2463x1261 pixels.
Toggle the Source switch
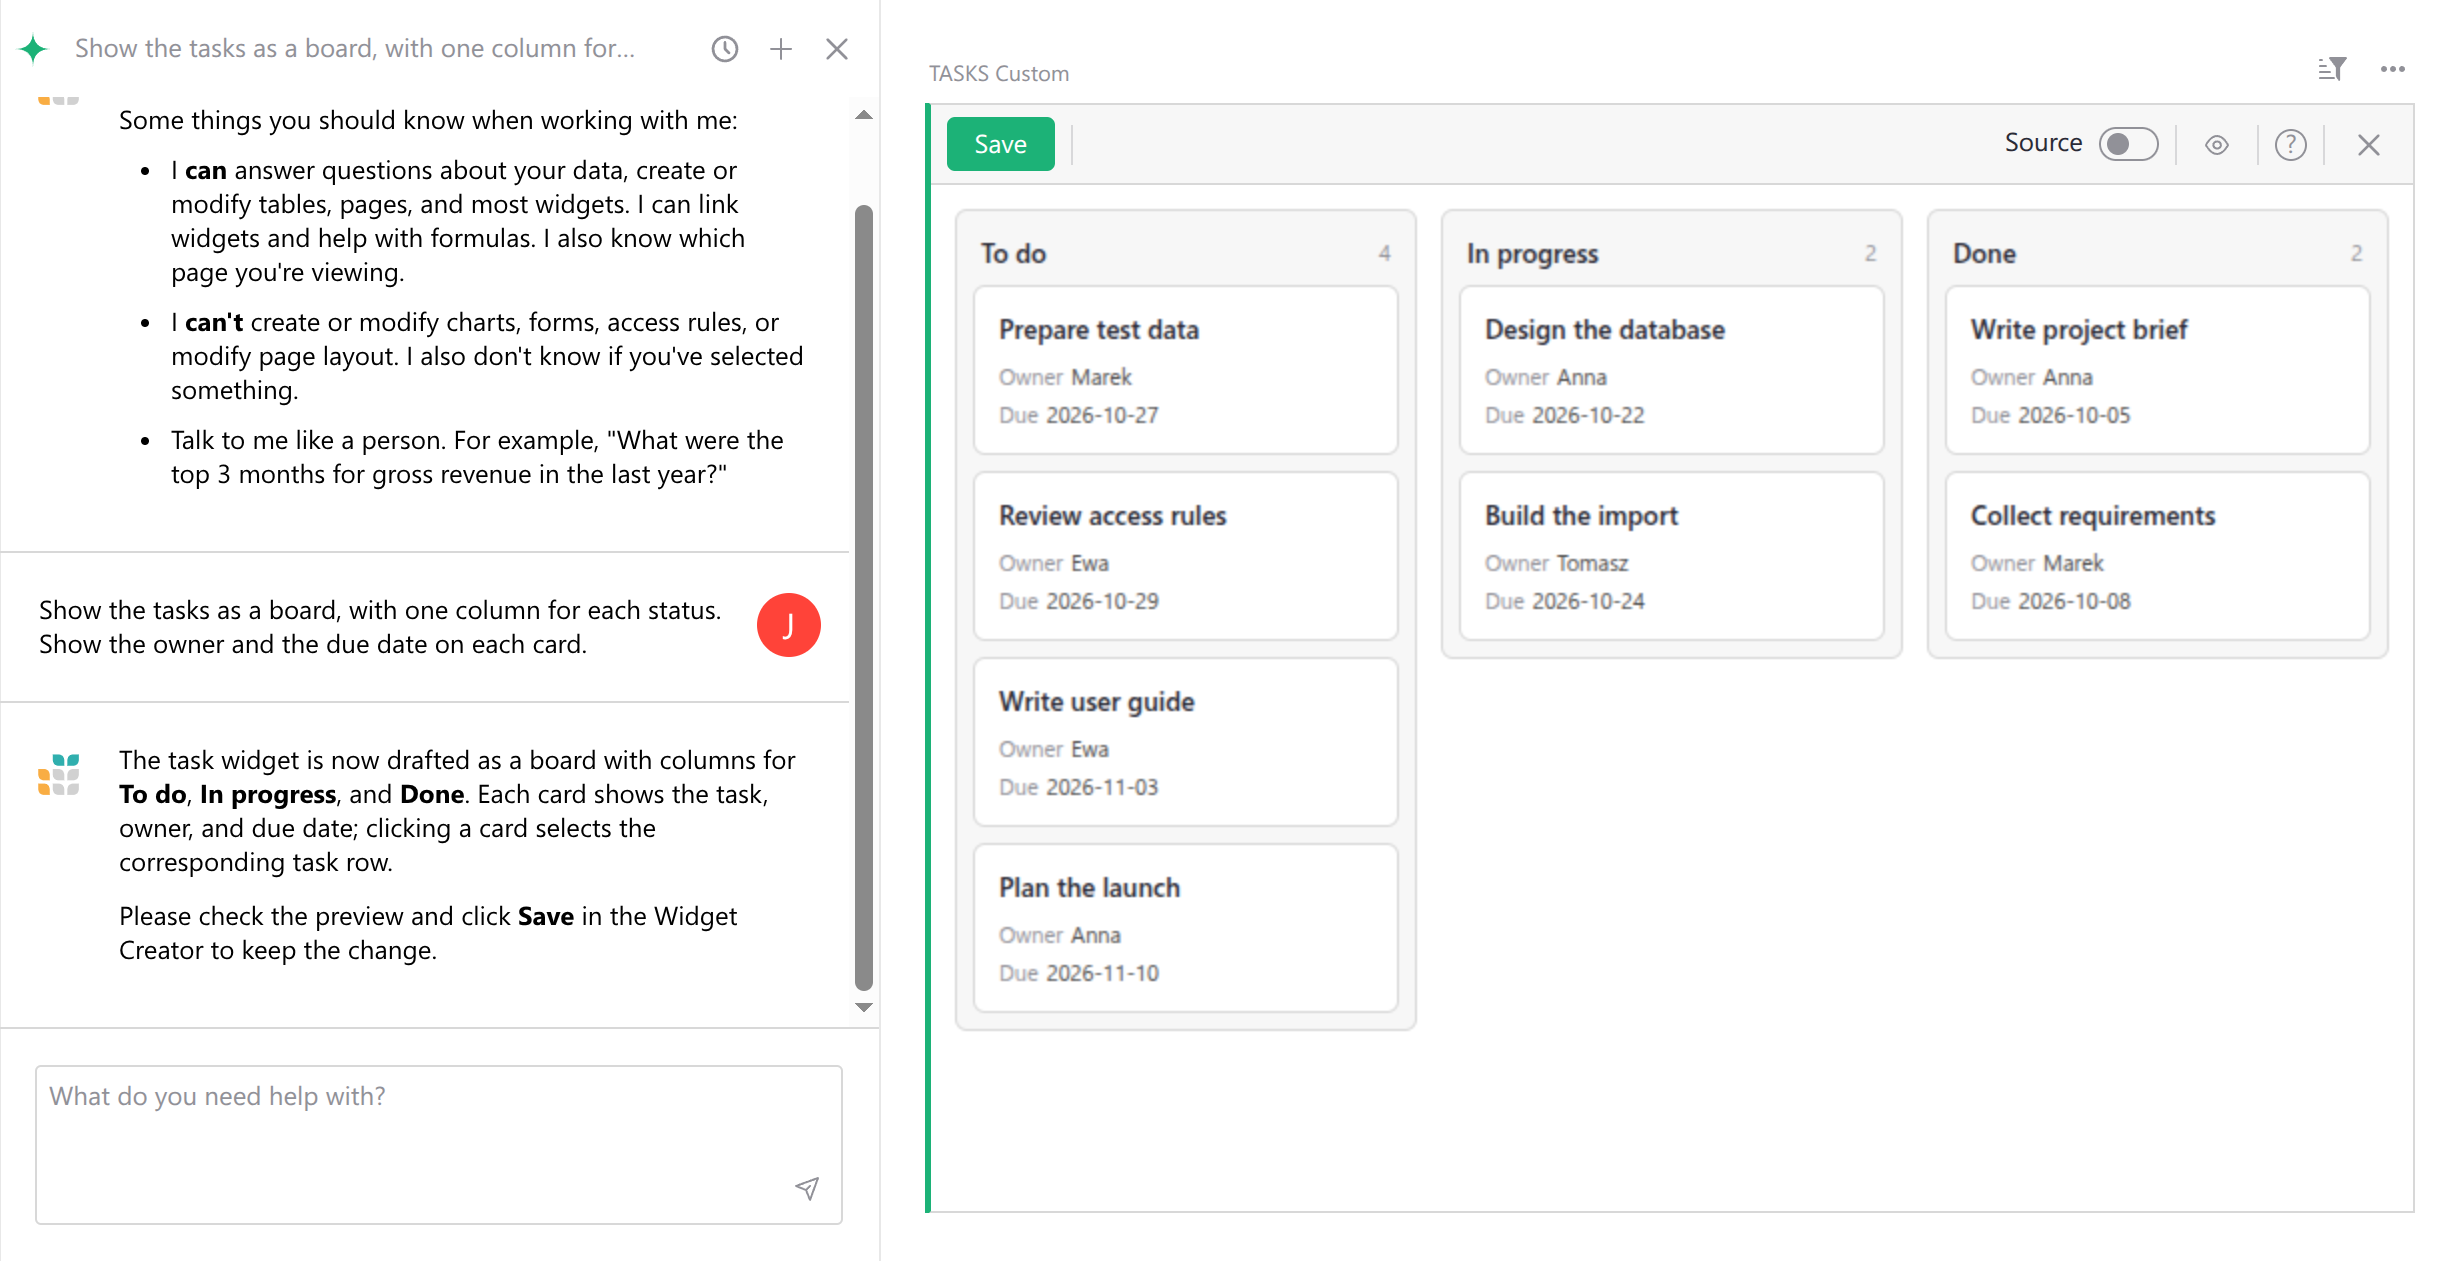coord(2128,144)
